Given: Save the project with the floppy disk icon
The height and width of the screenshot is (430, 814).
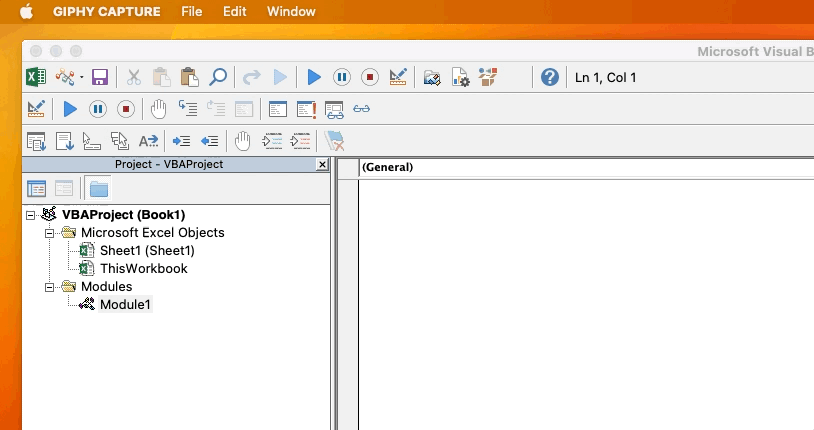Looking at the screenshot, I should [x=100, y=77].
